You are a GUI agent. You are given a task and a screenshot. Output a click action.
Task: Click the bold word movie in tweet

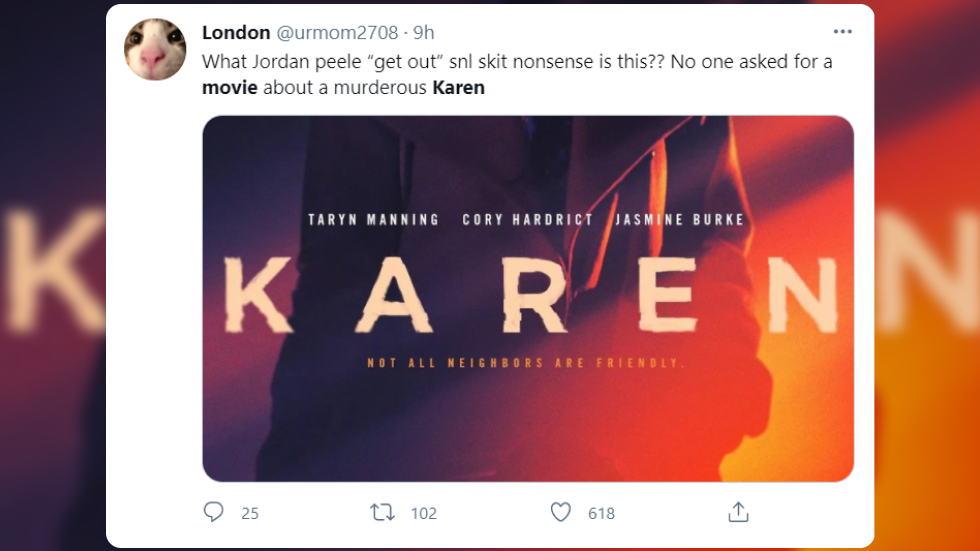230,88
